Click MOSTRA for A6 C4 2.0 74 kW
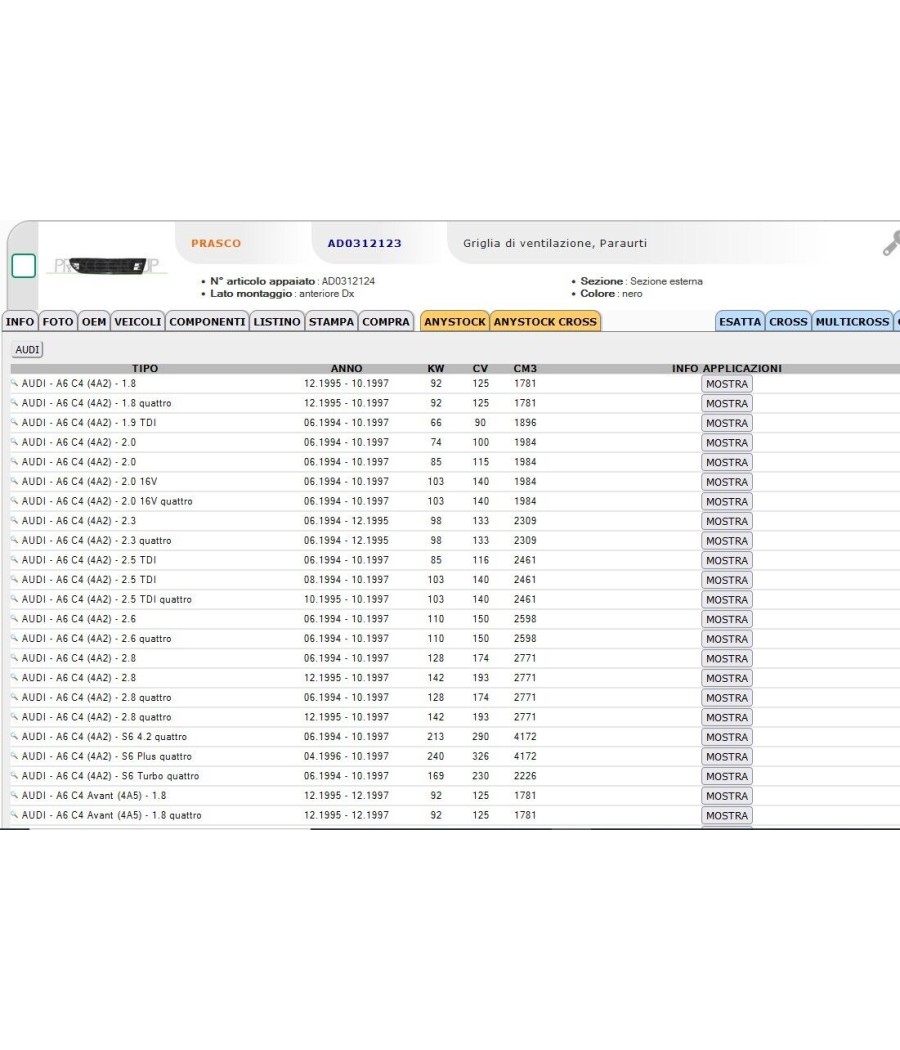The image size is (900, 1050). (x=727, y=443)
